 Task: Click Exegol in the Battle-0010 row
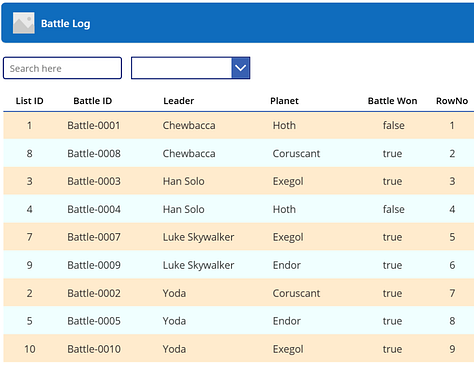(288, 349)
